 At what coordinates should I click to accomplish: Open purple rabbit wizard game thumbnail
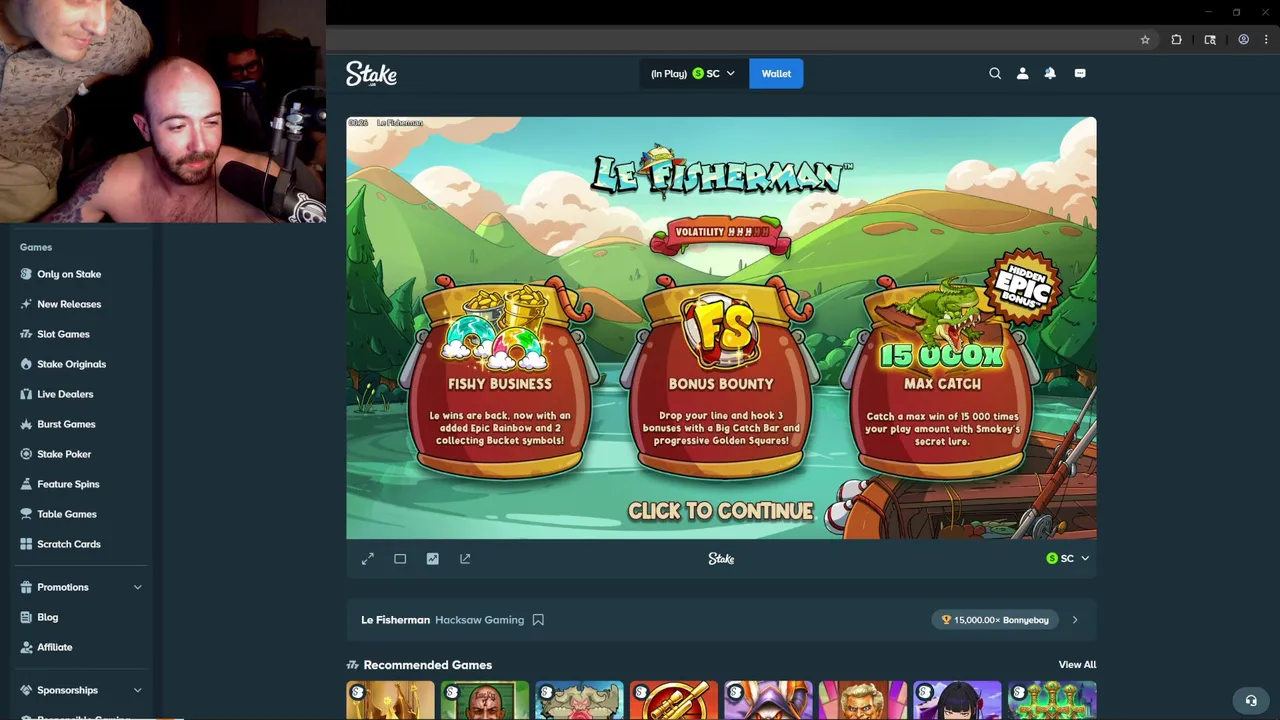[768, 701]
